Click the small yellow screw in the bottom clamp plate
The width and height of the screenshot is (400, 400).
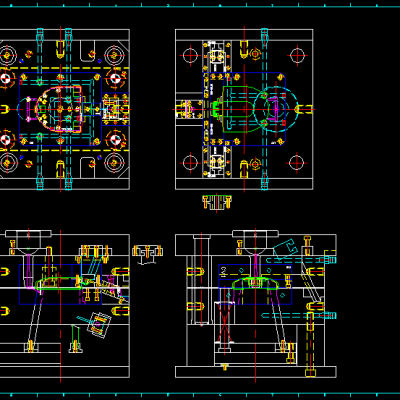(225, 367)
